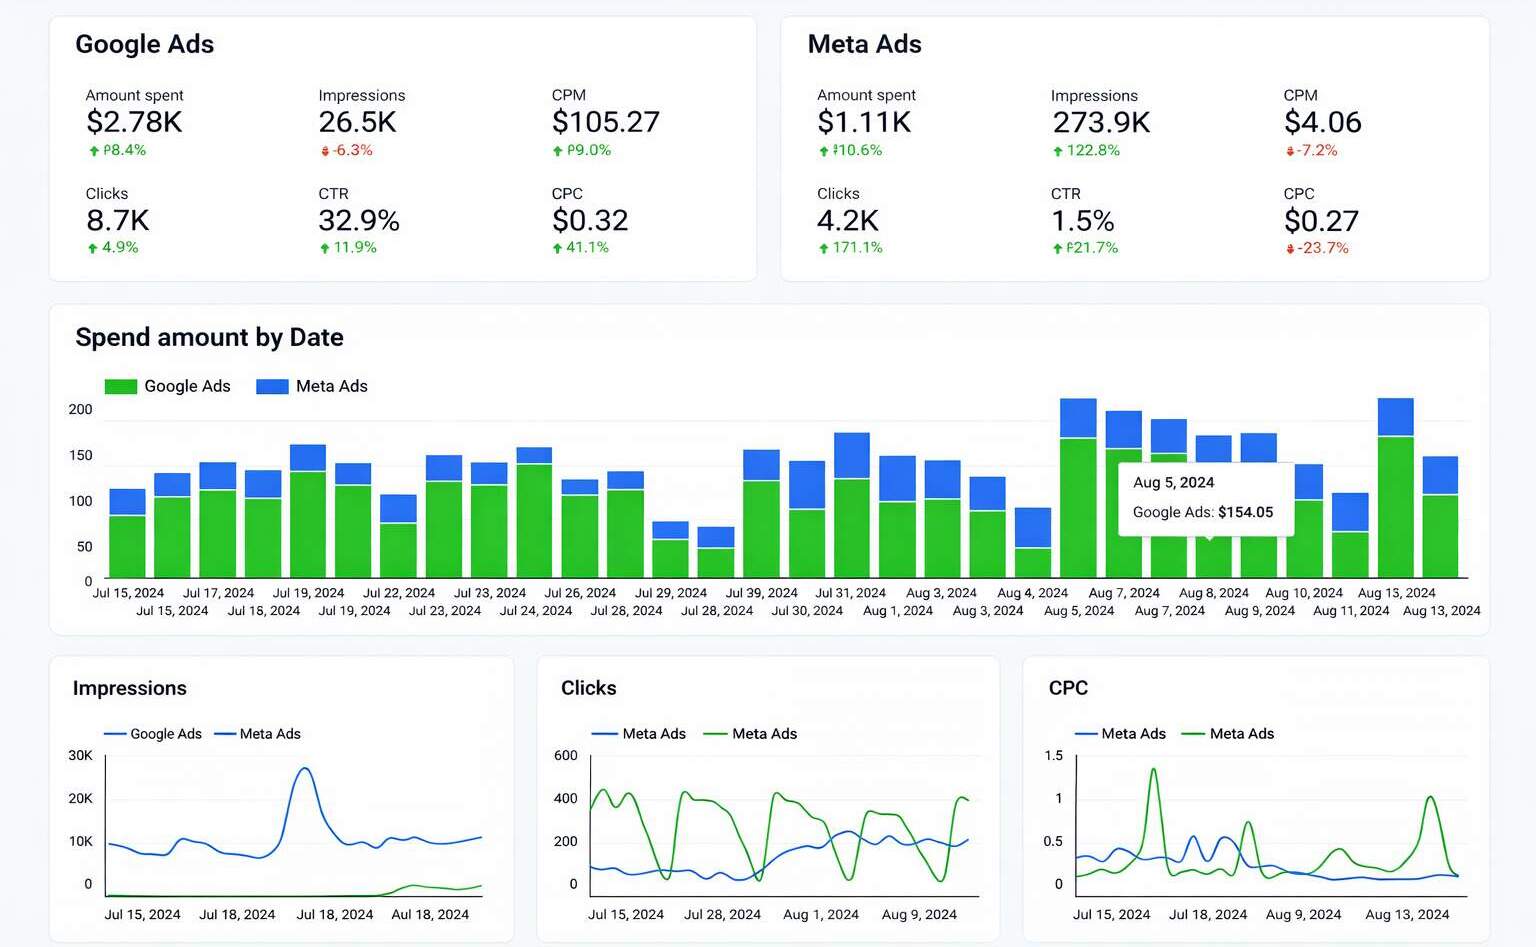Viewport: 1536px width, 947px height.
Task: Click the Jul 15, 2024 axis label
Action: (128, 592)
